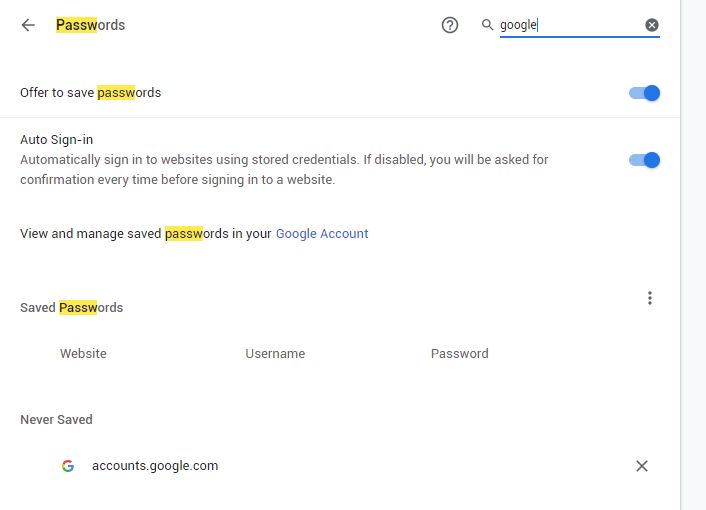Remove accounts.google.com from Never Saved
Screen dimensions: 706x510
point(642,466)
